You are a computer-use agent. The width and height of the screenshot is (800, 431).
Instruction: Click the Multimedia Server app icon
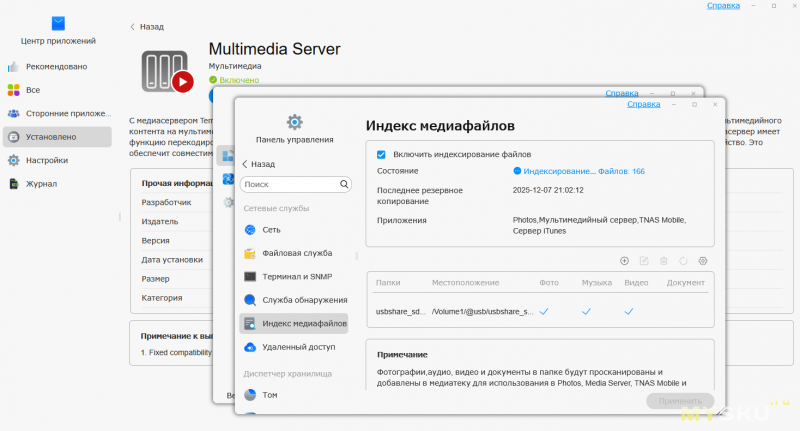click(168, 70)
